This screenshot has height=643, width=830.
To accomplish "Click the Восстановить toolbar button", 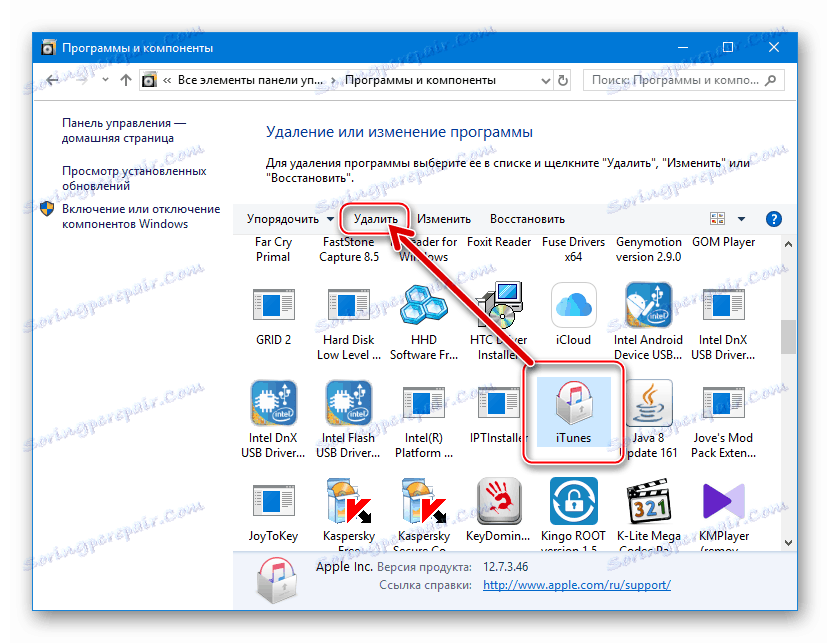I will coord(527,219).
